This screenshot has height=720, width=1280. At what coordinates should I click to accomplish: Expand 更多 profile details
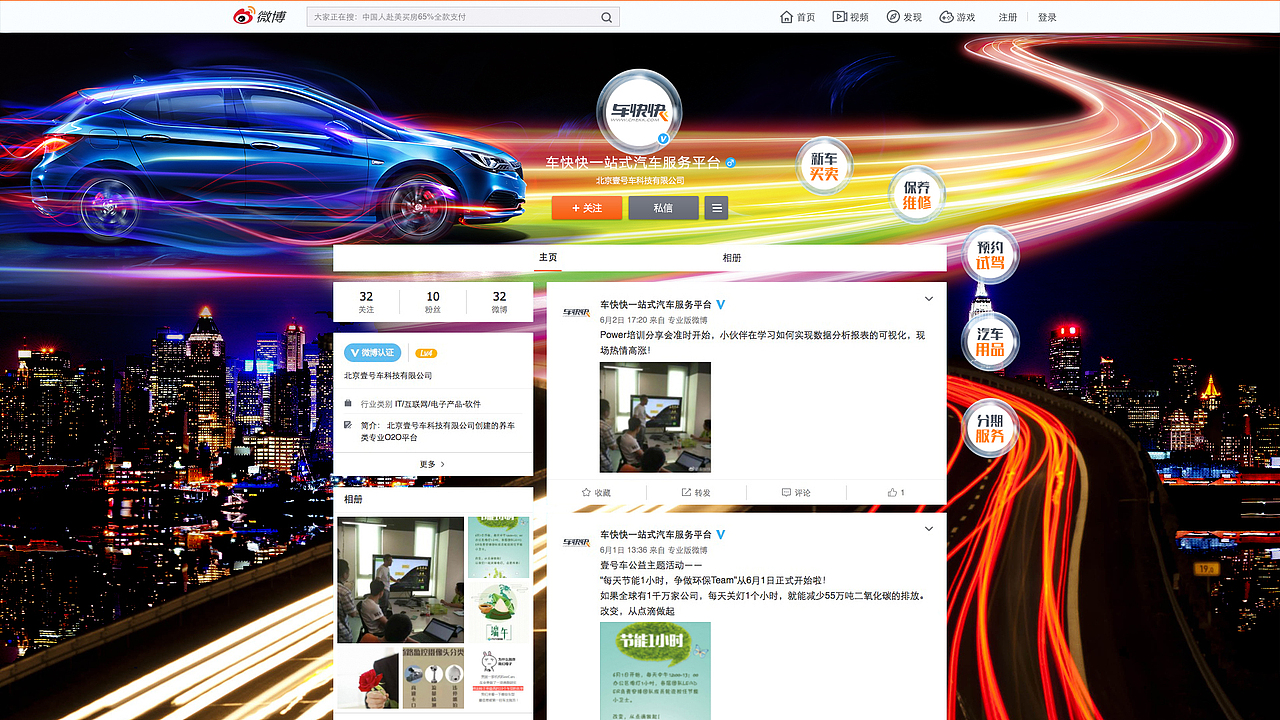tap(432, 464)
